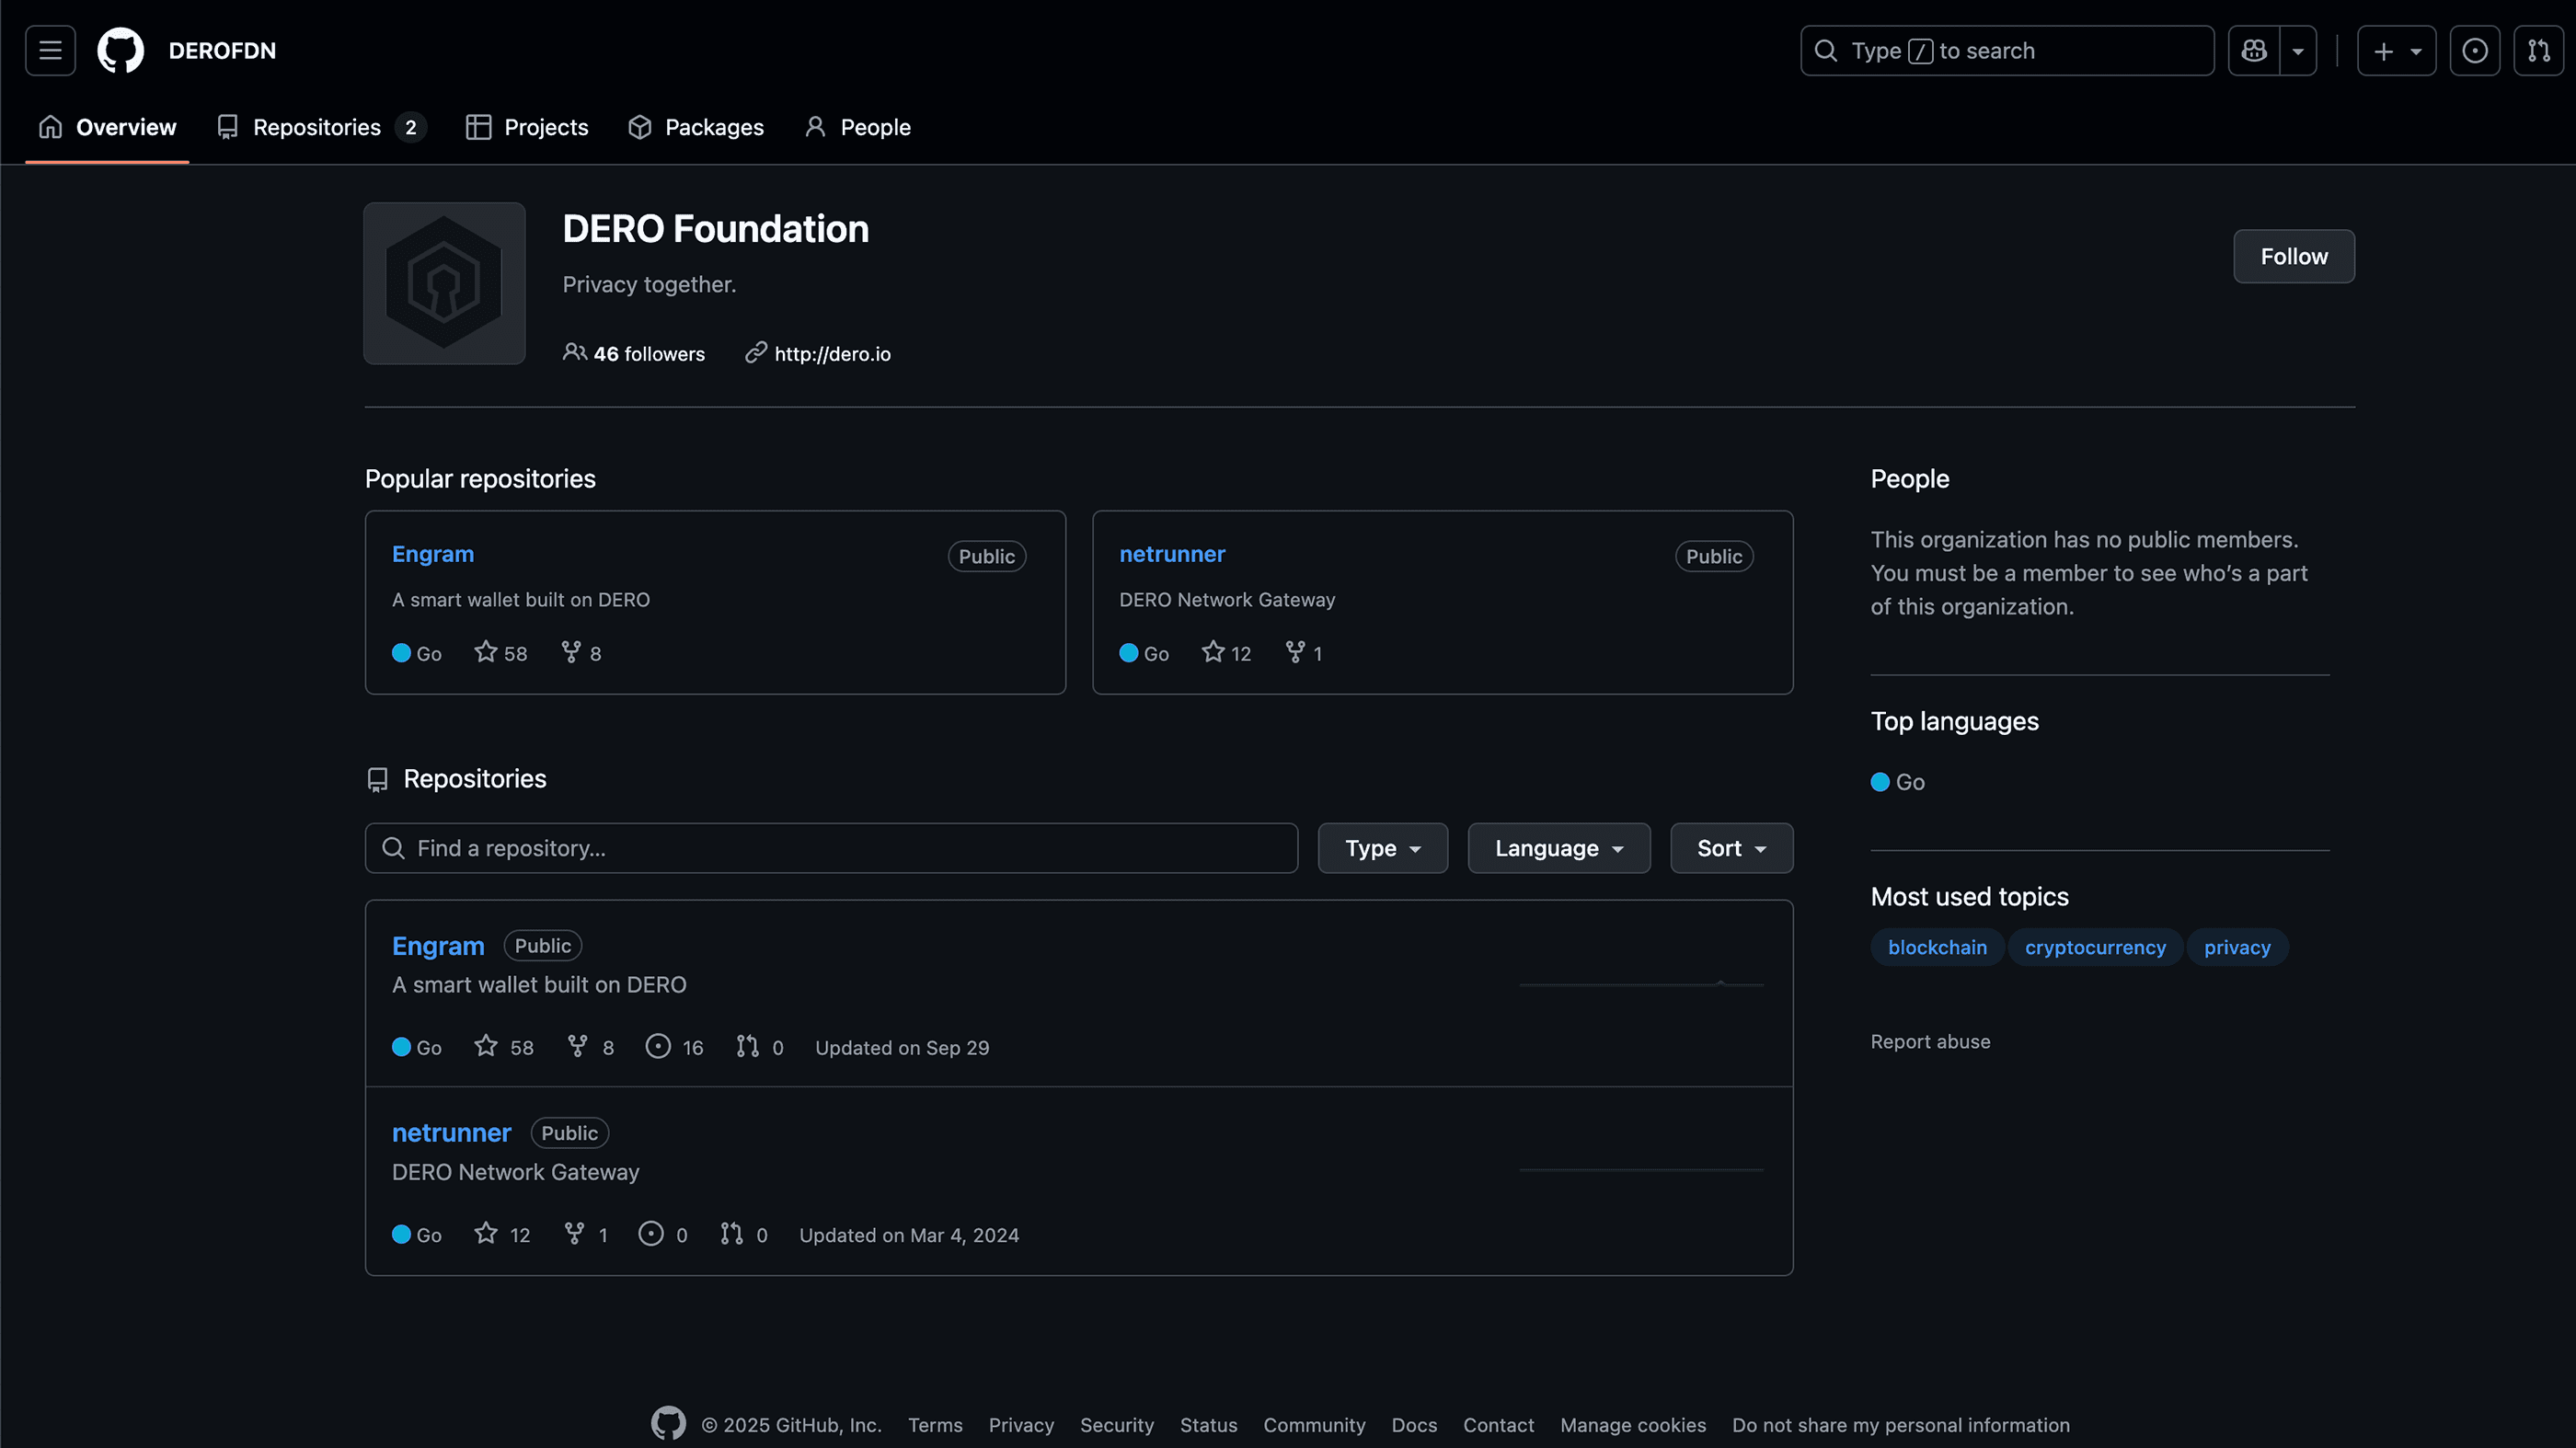The image size is (2576, 1448).
Task: Expand the Copilot options dropdown arrow
Action: point(2298,50)
